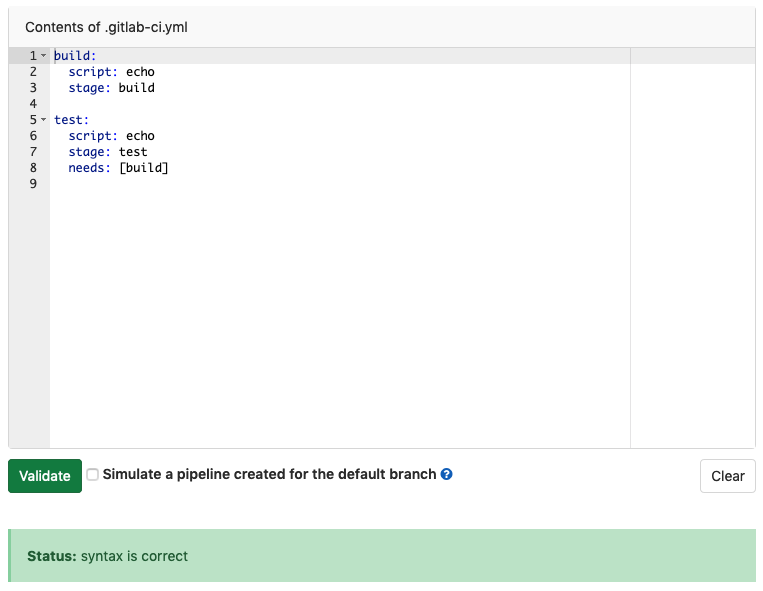763x591 pixels.
Task: Select line number 7 in the gutter
Action: pyautogui.click(x=33, y=152)
